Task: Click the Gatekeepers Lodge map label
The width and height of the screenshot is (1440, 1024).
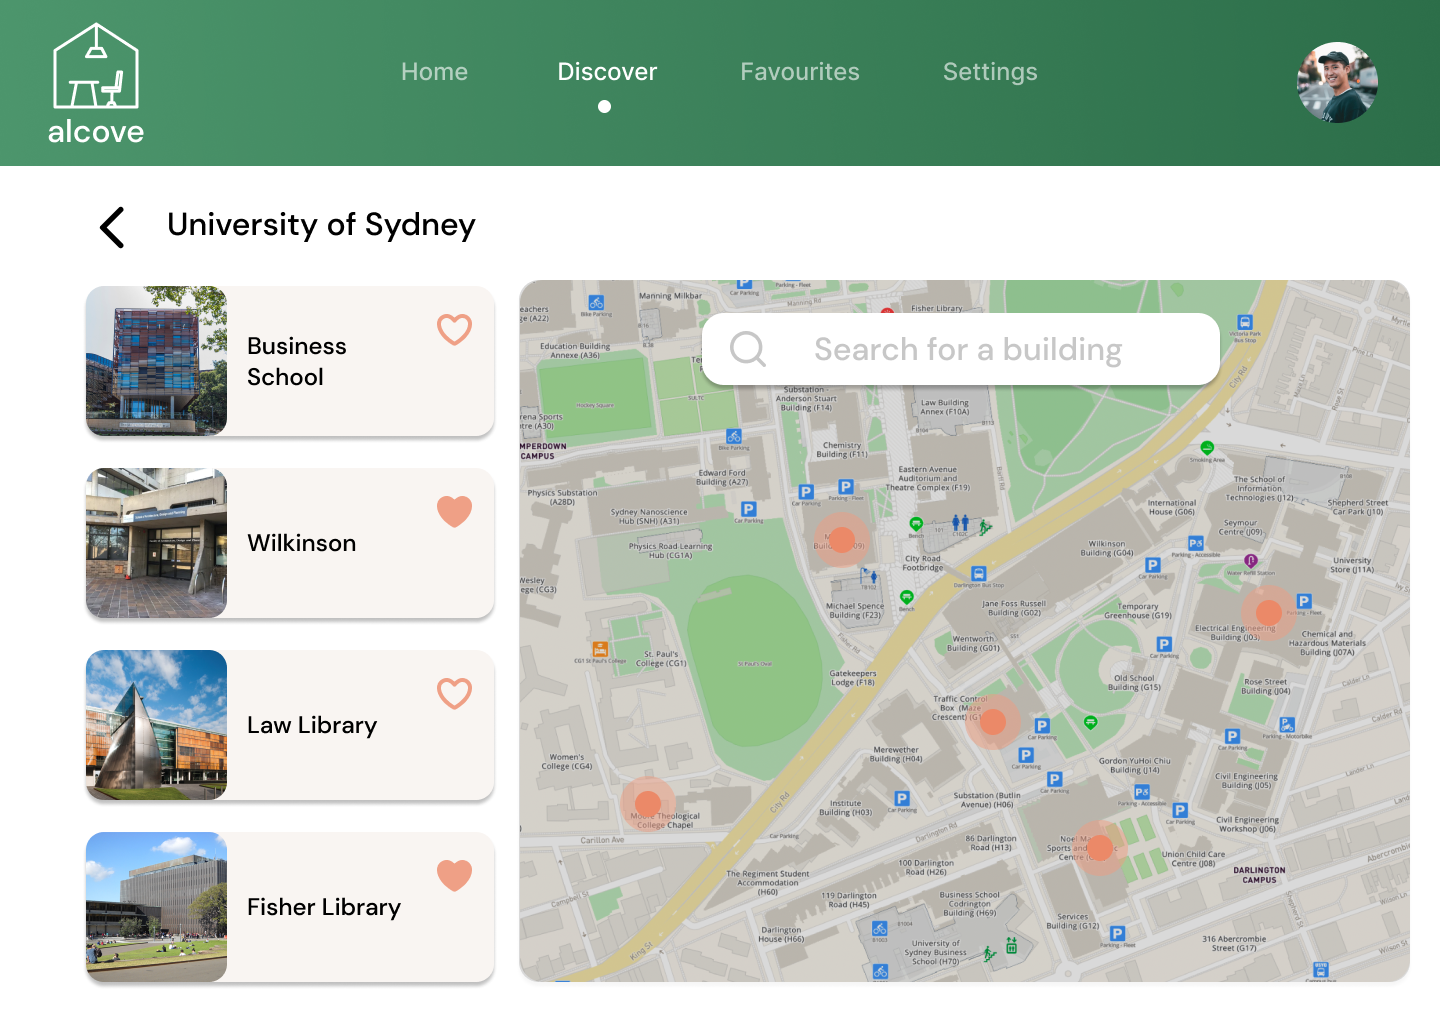Action: [x=853, y=678]
